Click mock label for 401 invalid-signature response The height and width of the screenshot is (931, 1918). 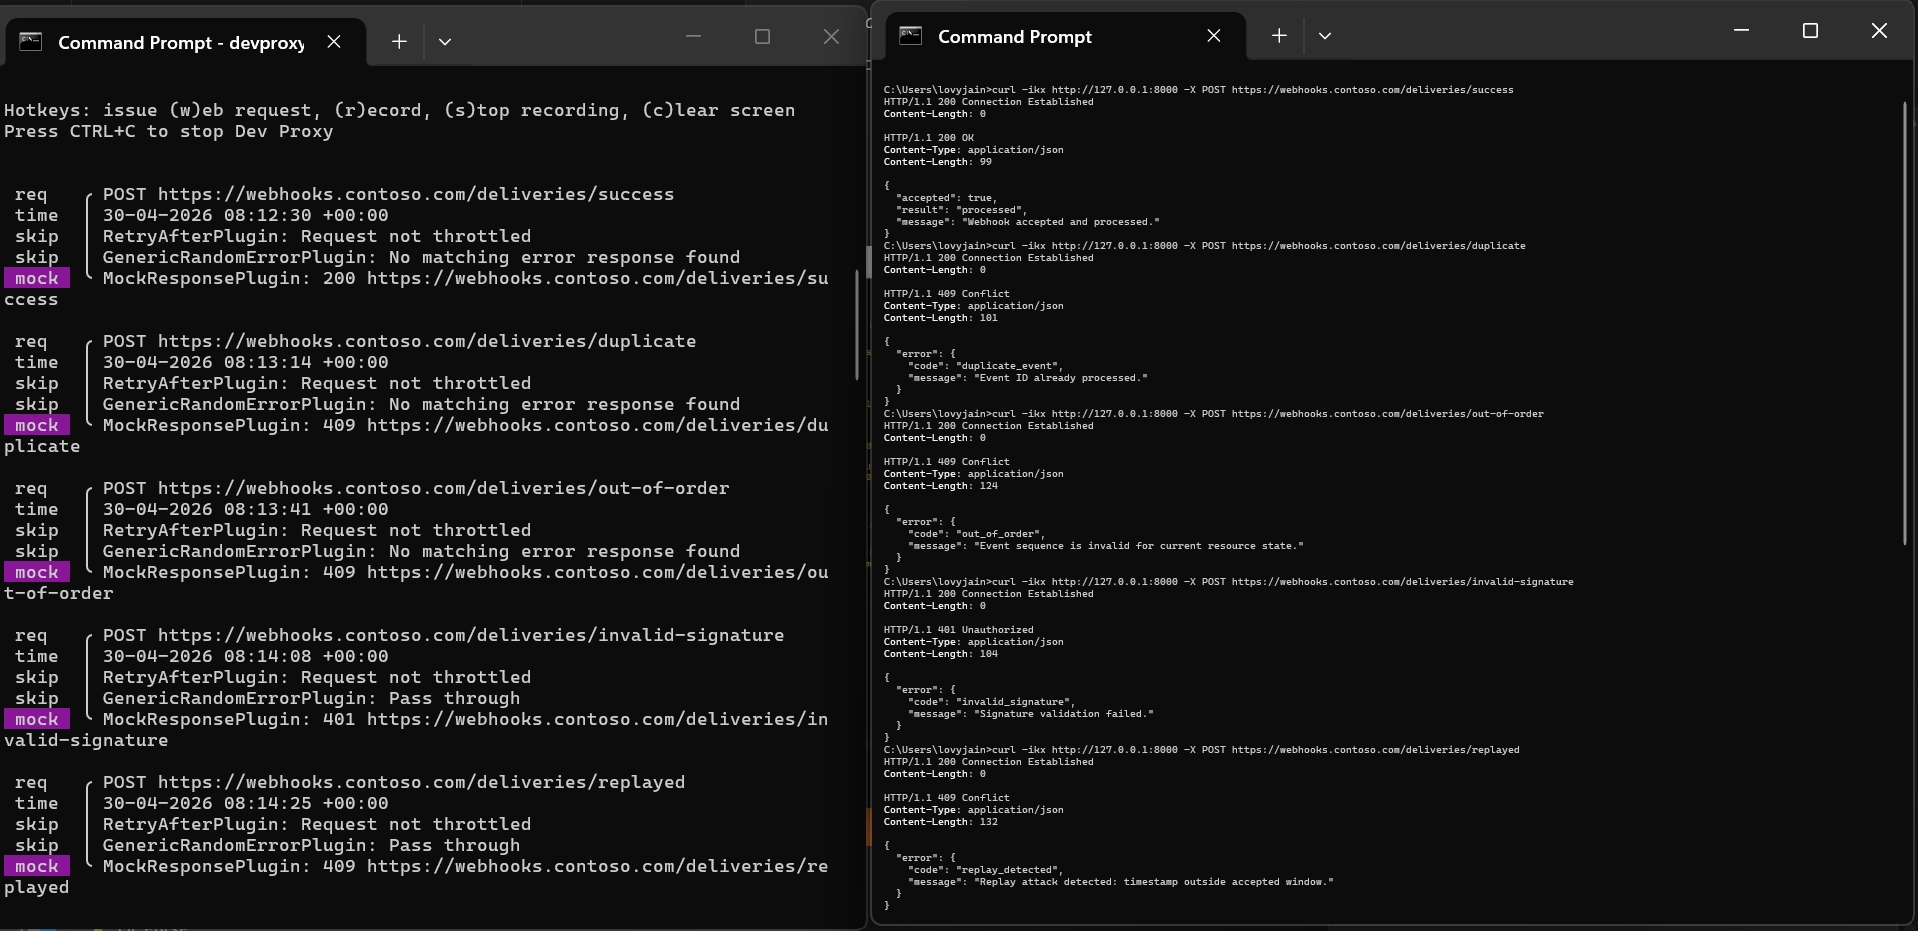37,719
